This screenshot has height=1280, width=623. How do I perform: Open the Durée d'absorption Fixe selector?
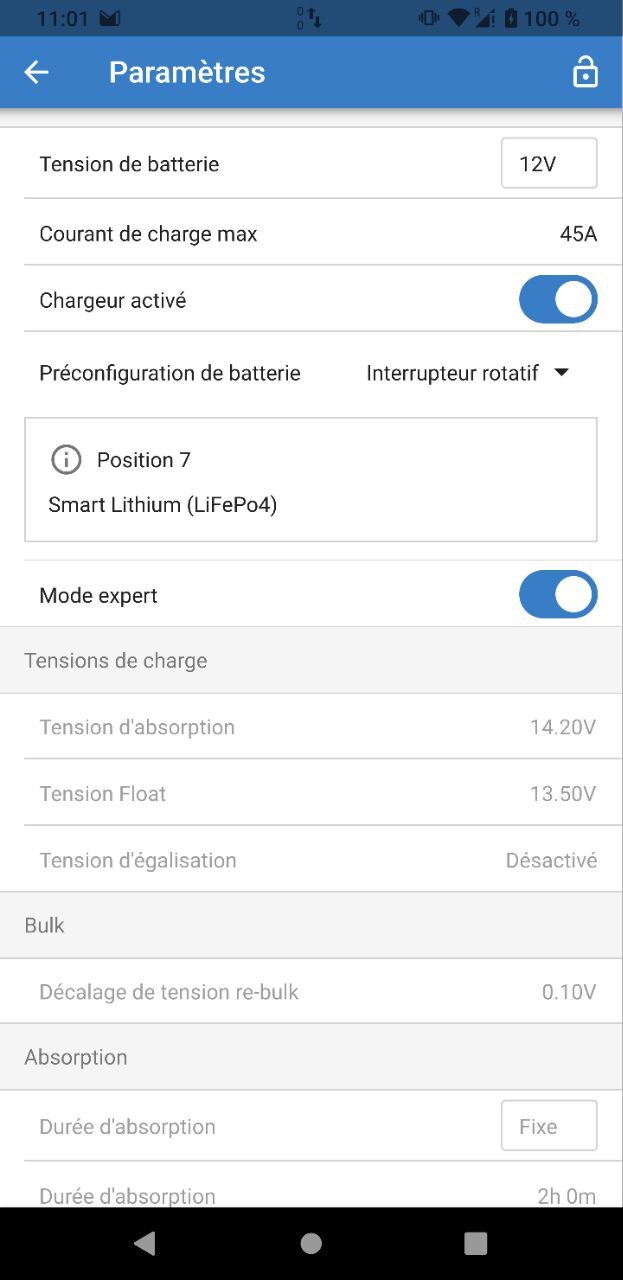(548, 1126)
